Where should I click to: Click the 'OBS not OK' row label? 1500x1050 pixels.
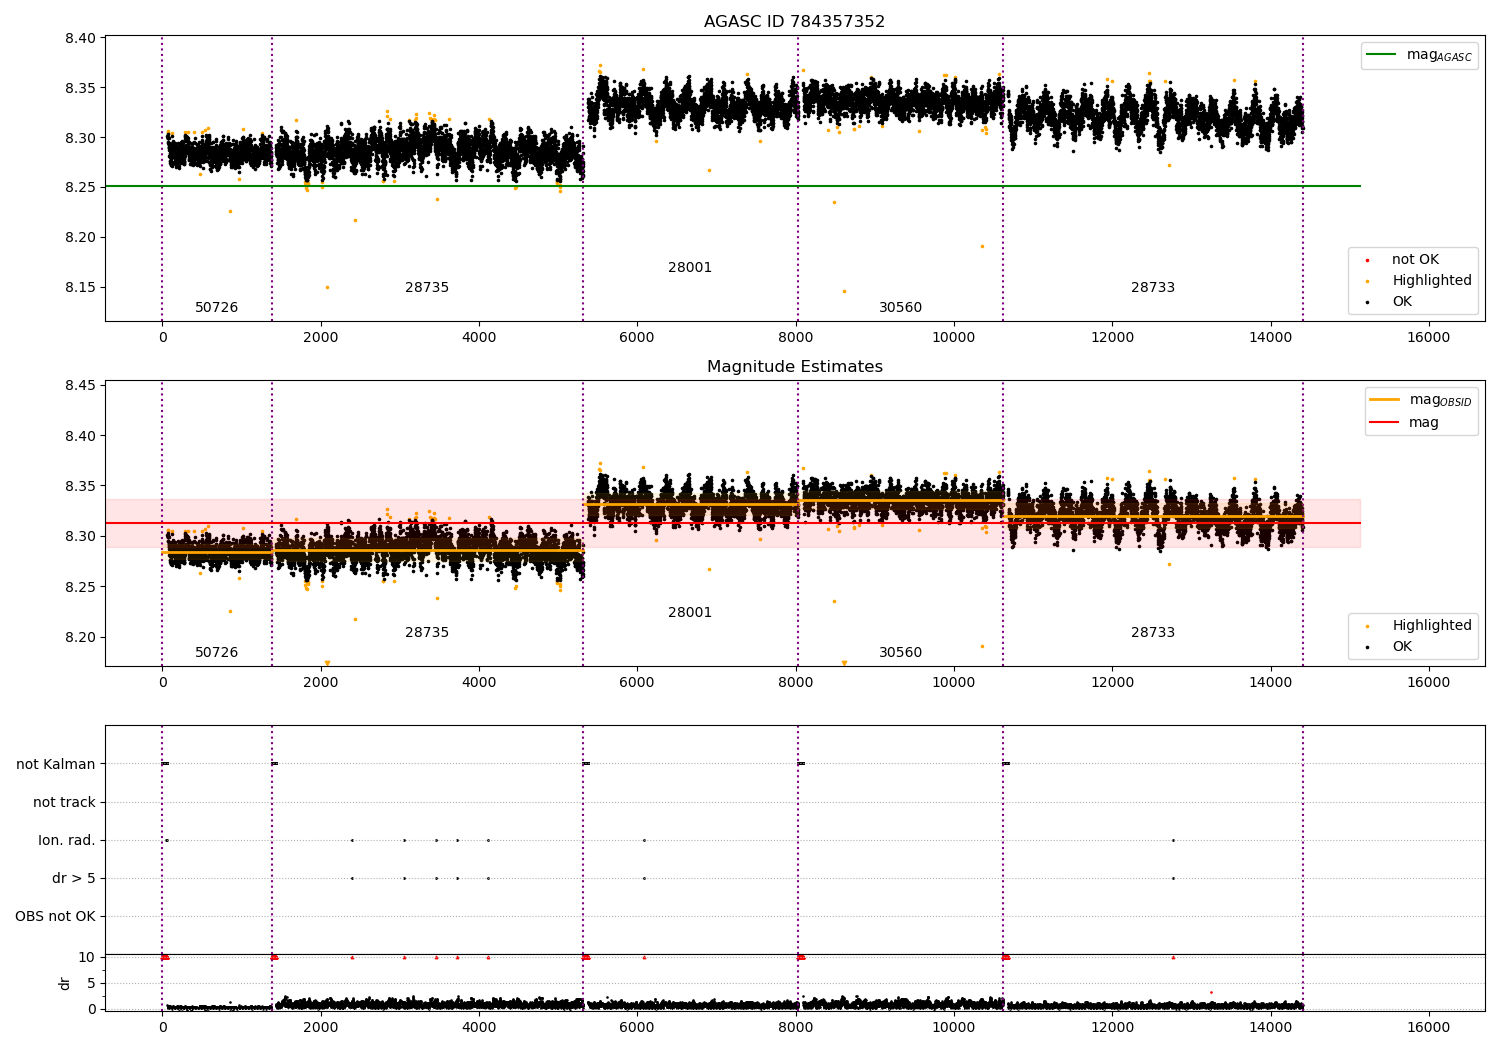[55, 916]
